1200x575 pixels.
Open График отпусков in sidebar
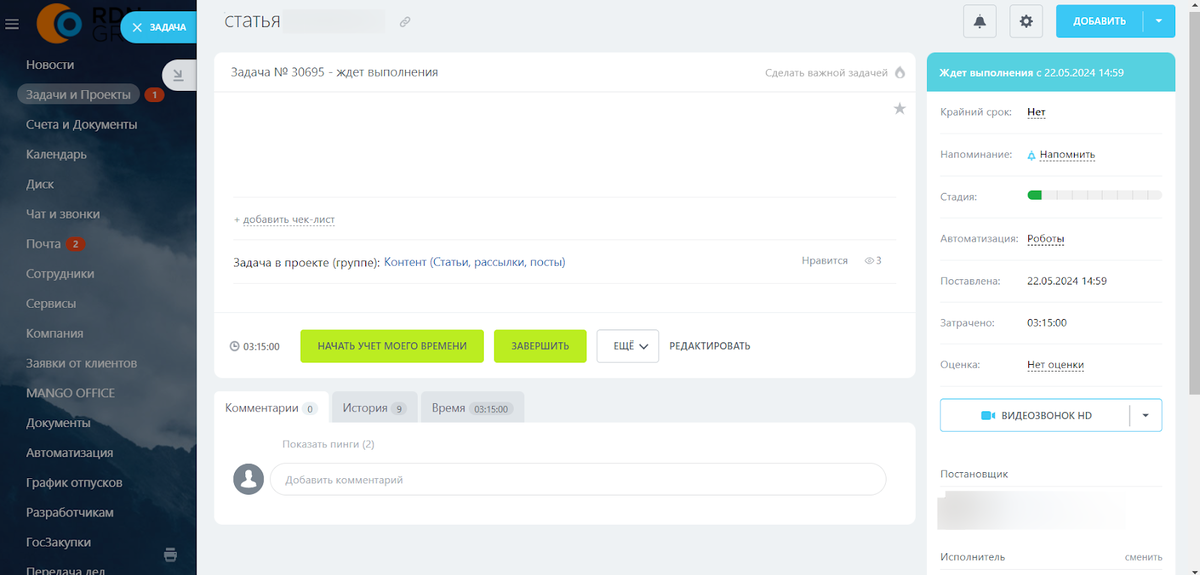pyautogui.click(x=74, y=483)
